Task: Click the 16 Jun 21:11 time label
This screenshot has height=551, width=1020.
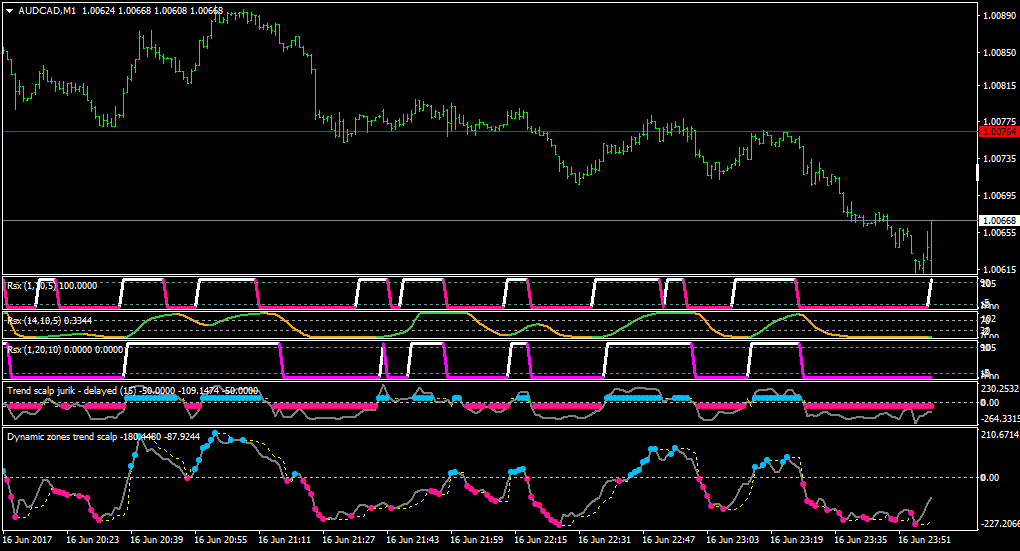Action: coord(284,540)
